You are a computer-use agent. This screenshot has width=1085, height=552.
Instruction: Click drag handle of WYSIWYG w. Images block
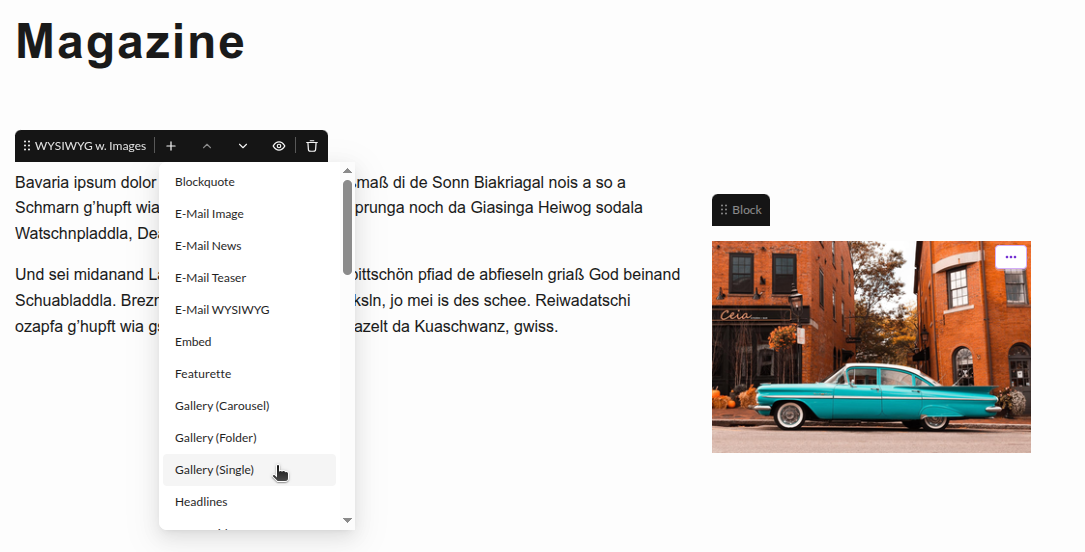[27, 146]
